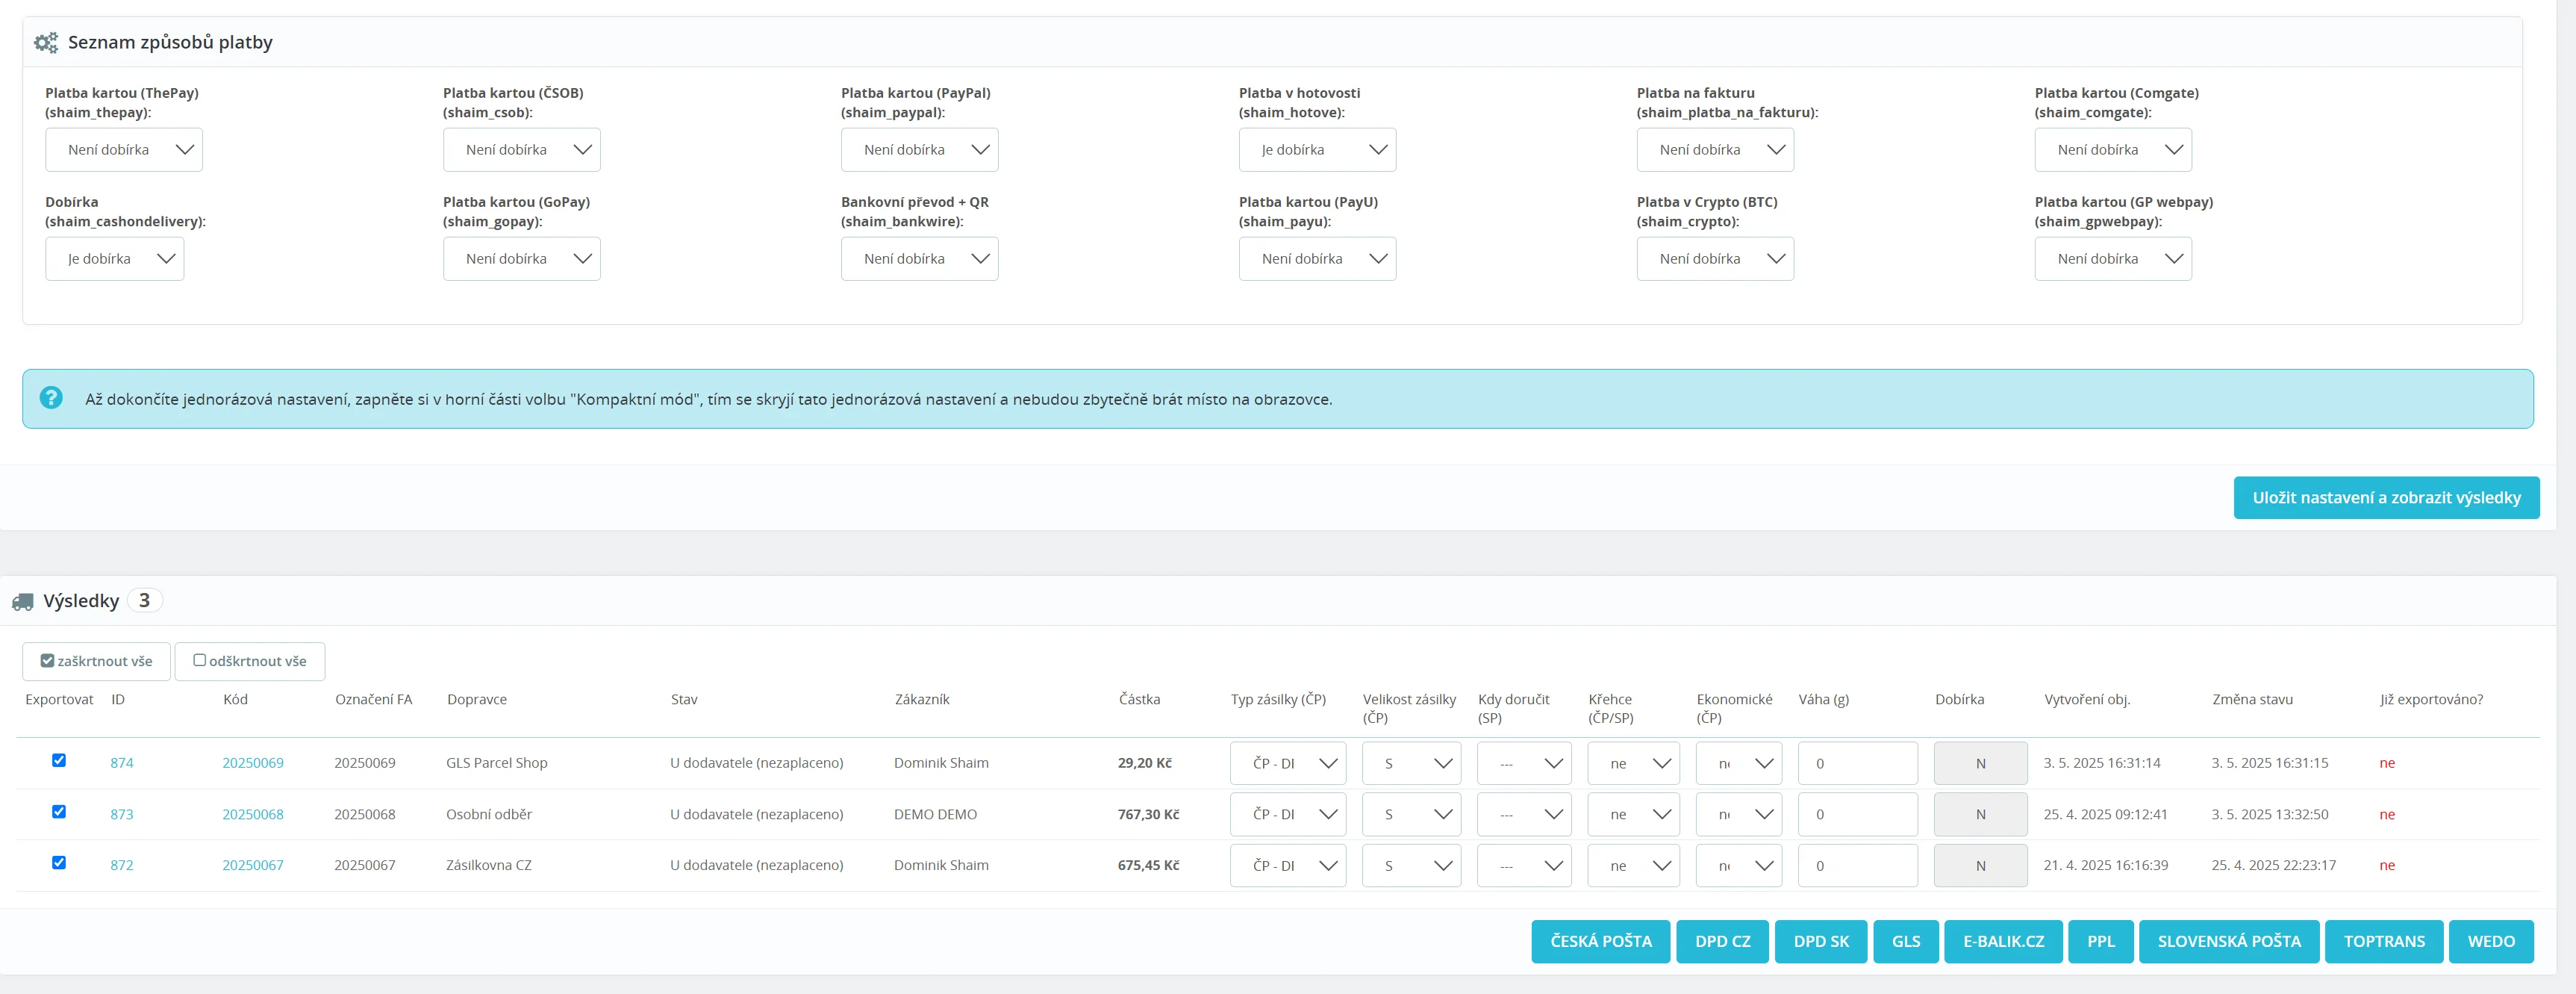Image resolution: width=2576 pixels, height=994 pixels.
Task: Click zaškrtnout vše button
Action: (97, 661)
